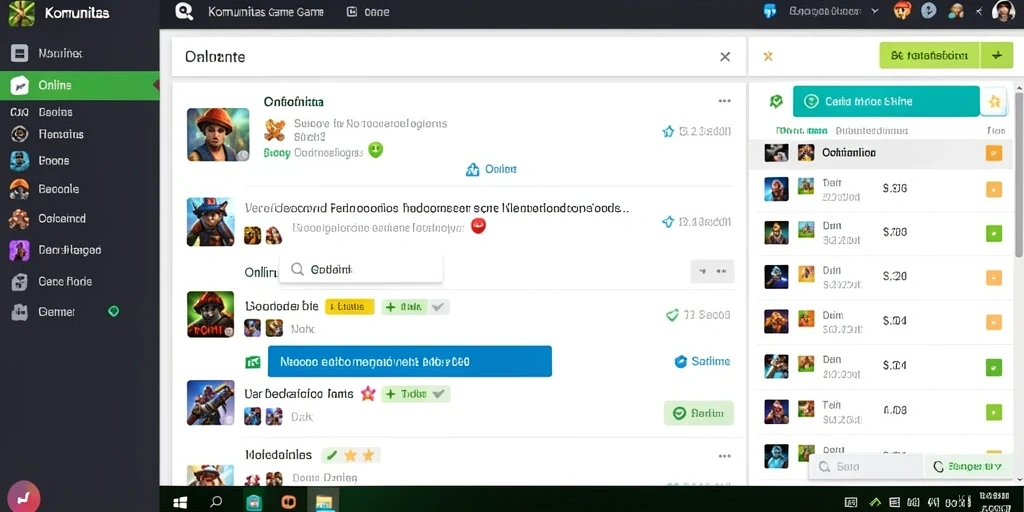Viewport: 1024px width, 512px height.
Task: Click the Windows Start button in taskbar
Action: tap(181, 502)
